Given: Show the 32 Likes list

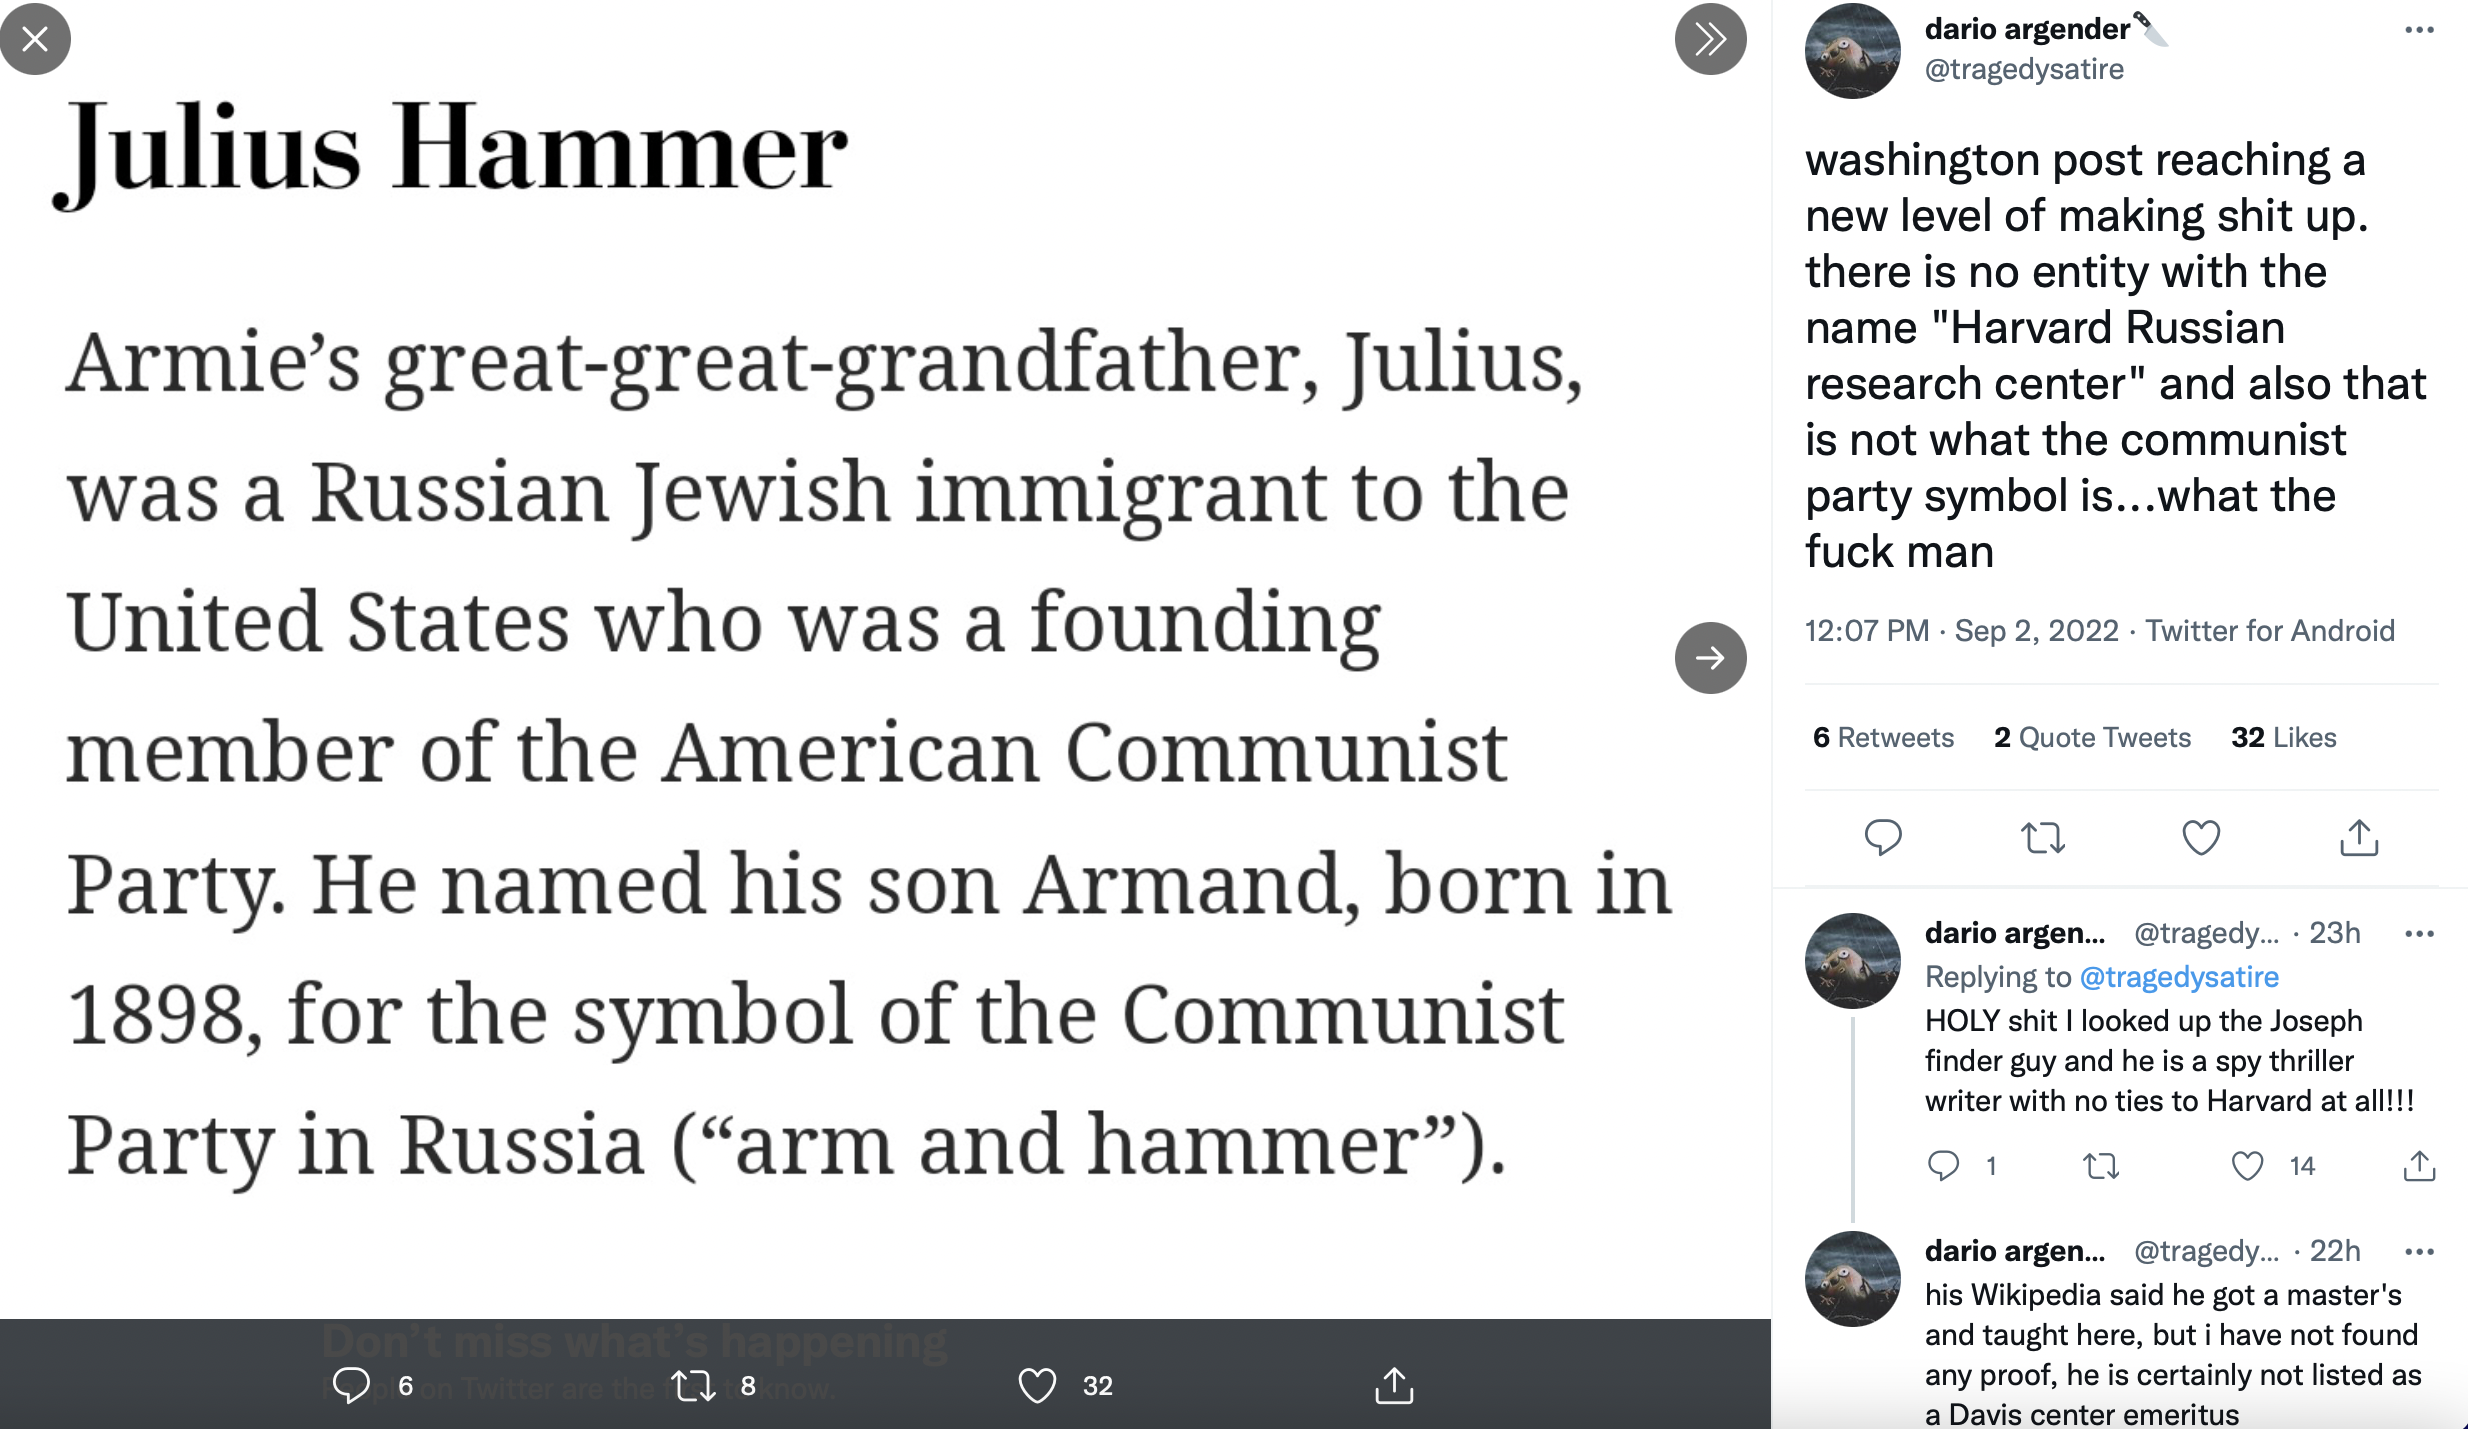Looking at the screenshot, I should coord(2283,738).
